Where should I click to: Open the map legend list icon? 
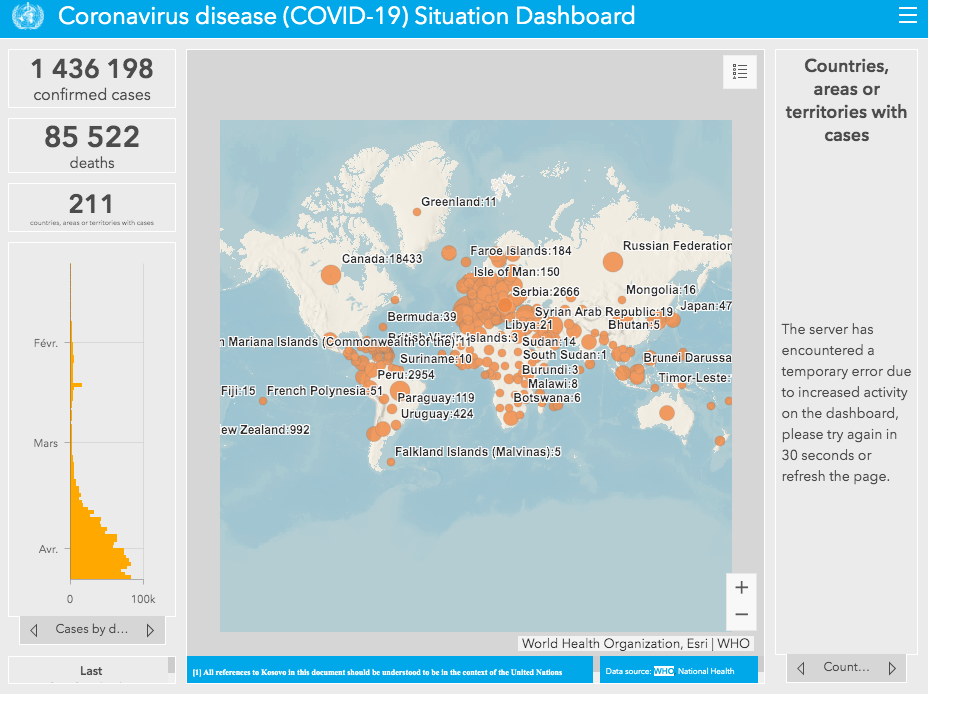click(x=740, y=72)
